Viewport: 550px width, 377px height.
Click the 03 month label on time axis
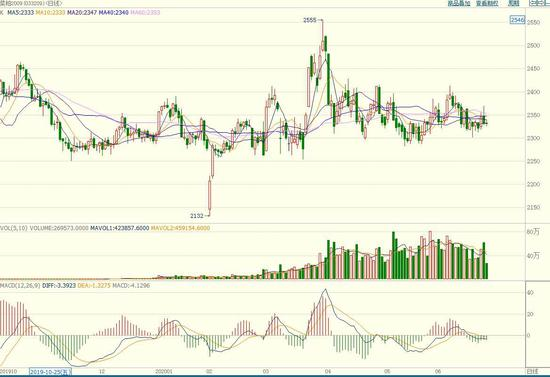(266, 371)
